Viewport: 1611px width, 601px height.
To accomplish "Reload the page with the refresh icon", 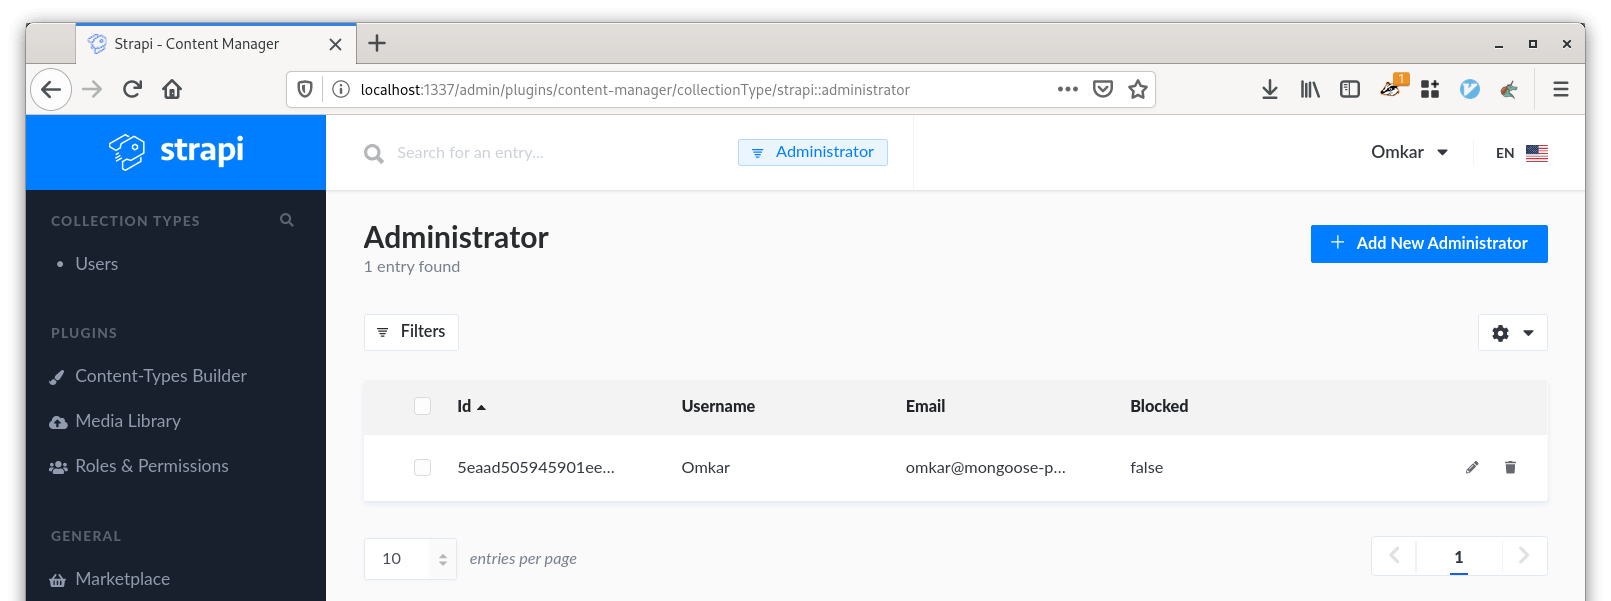I will (x=132, y=89).
